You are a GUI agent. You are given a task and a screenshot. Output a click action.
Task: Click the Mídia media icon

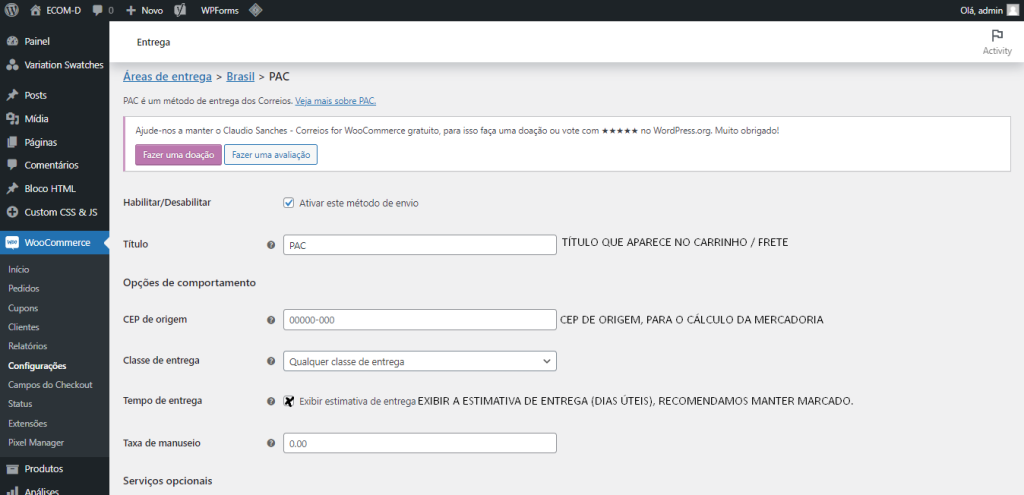pyautogui.click(x=12, y=118)
